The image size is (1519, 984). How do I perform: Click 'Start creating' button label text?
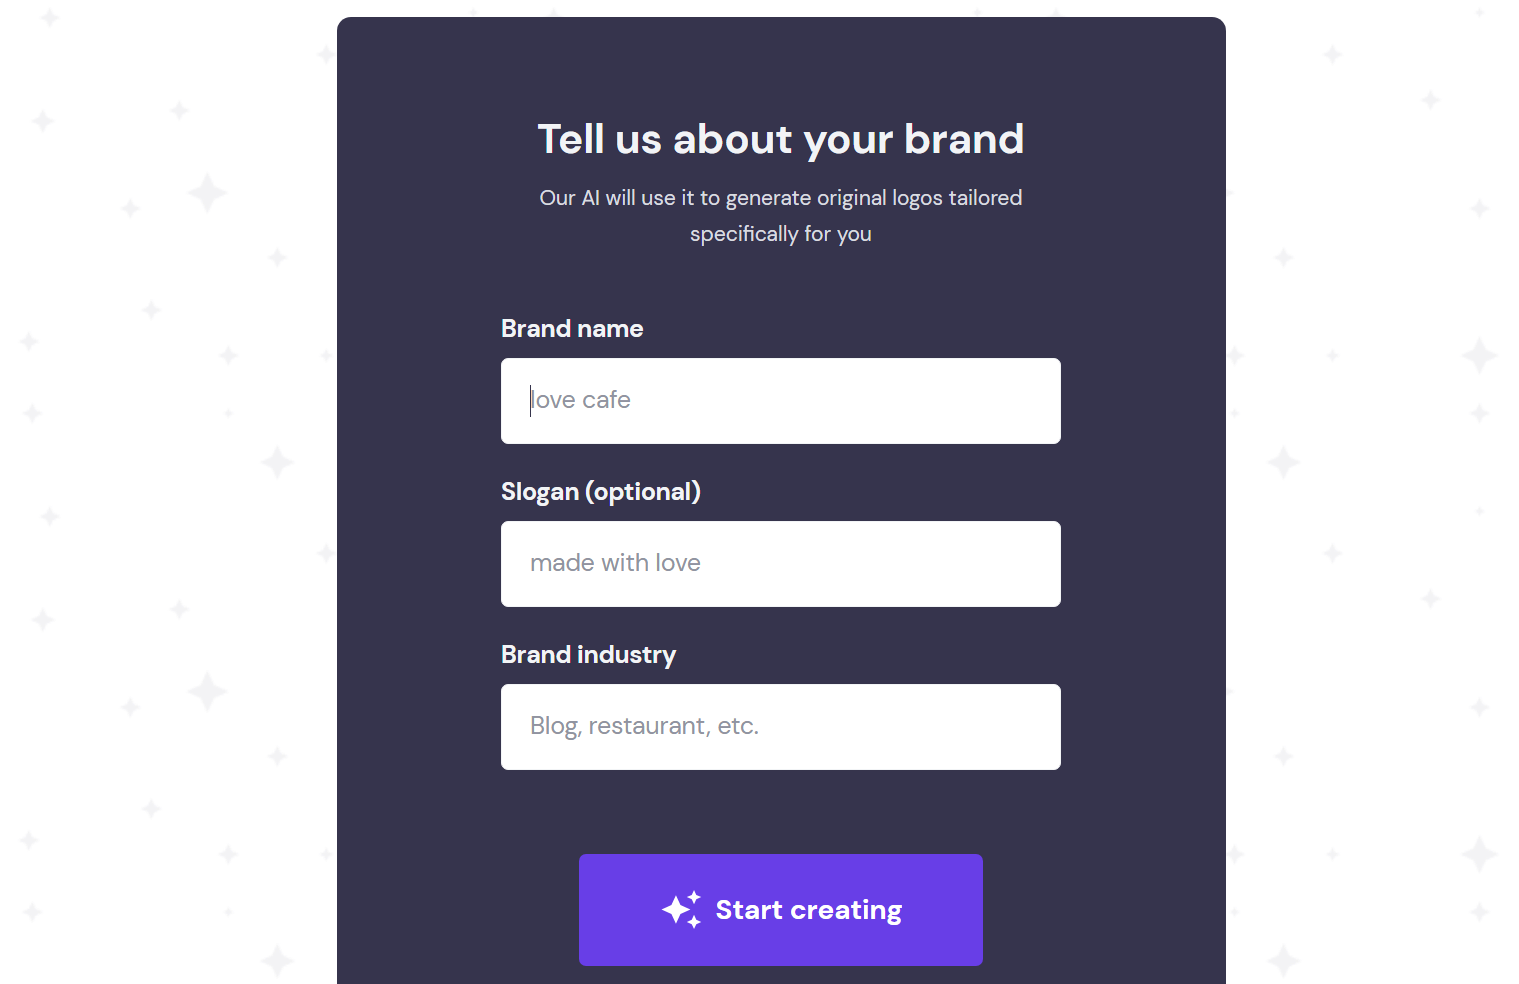click(x=808, y=909)
